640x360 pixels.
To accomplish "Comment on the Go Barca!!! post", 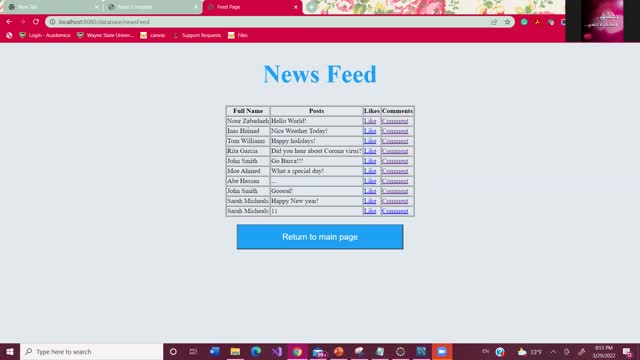I will pyautogui.click(x=395, y=161).
